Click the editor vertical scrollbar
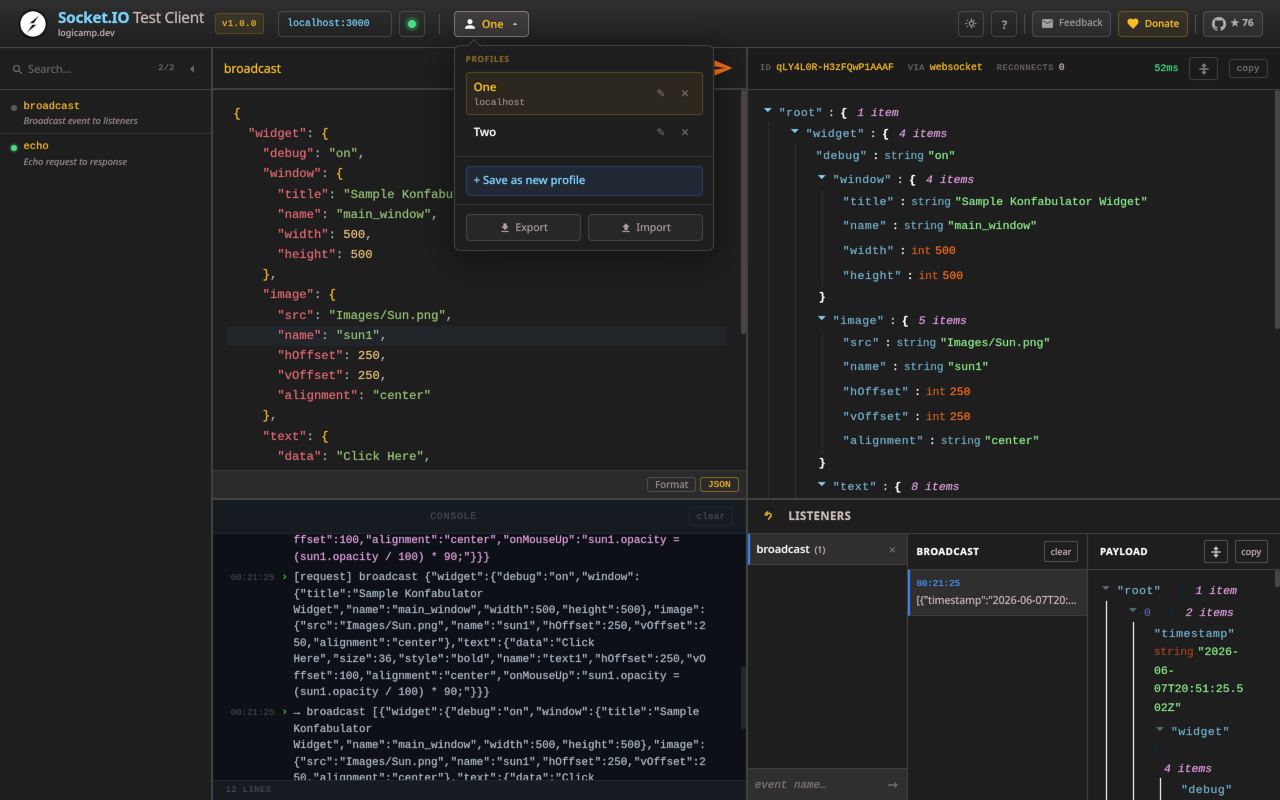Viewport: 1280px width, 800px height. (x=743, y=212)
